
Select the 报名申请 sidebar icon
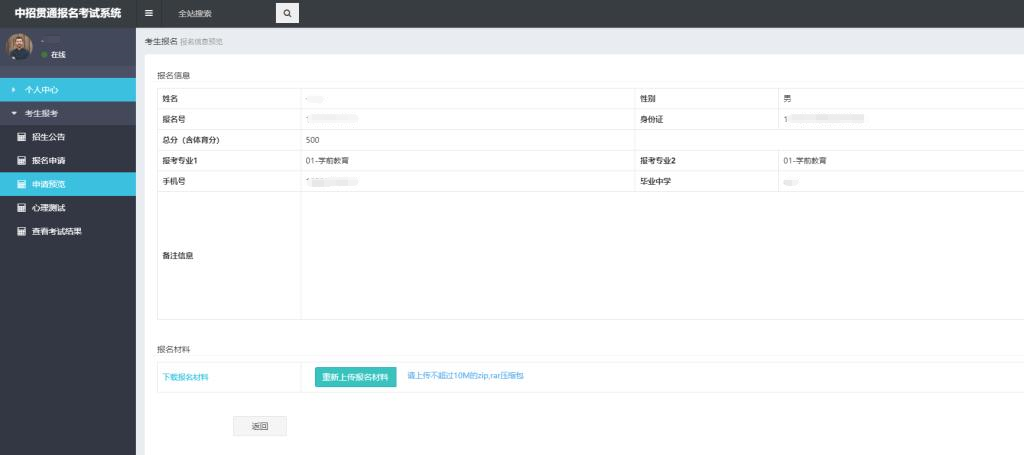tap(21, 161)
